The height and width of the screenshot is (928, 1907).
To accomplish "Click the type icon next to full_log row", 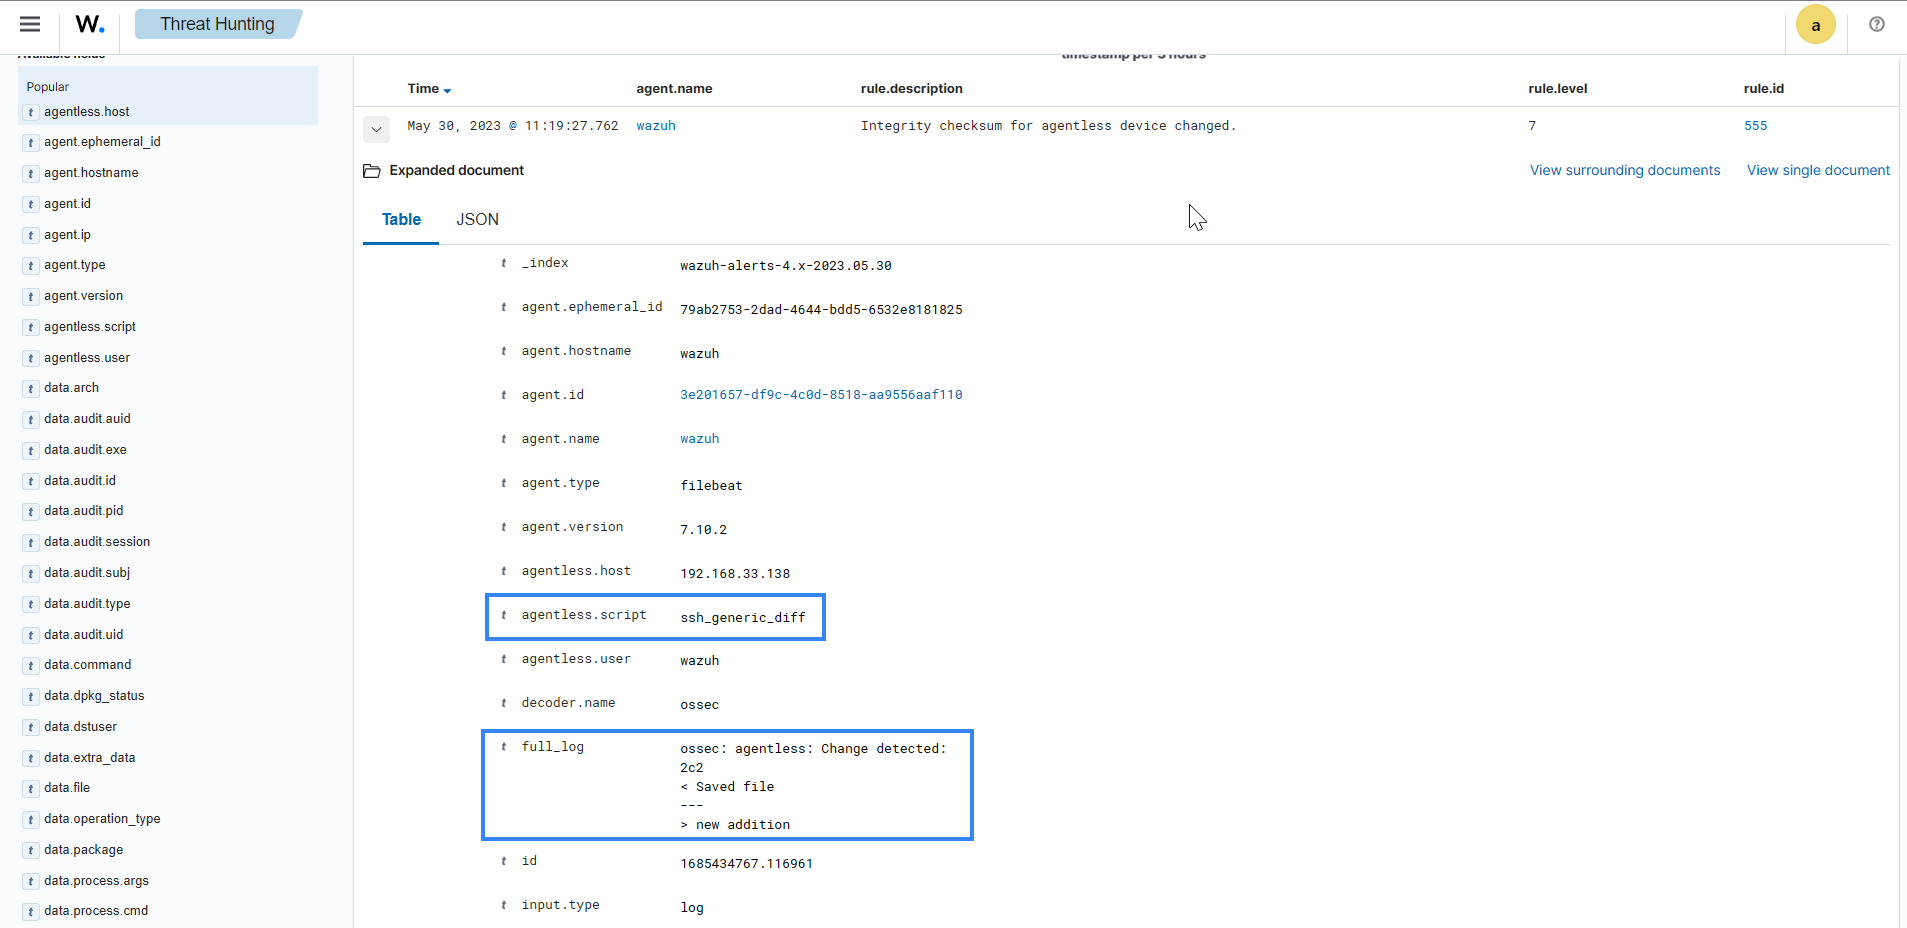I will (x=503, y=747).
